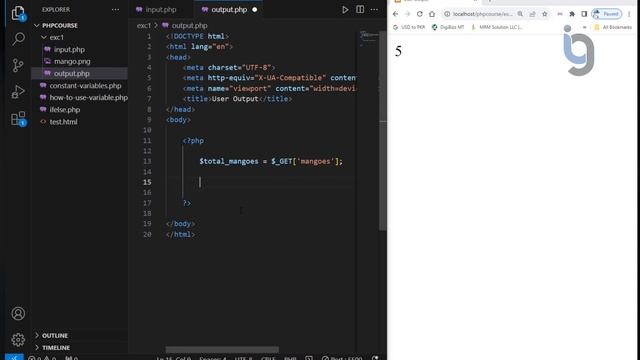Reload the browser page
The image size is (640, 360).
(420, 14)
